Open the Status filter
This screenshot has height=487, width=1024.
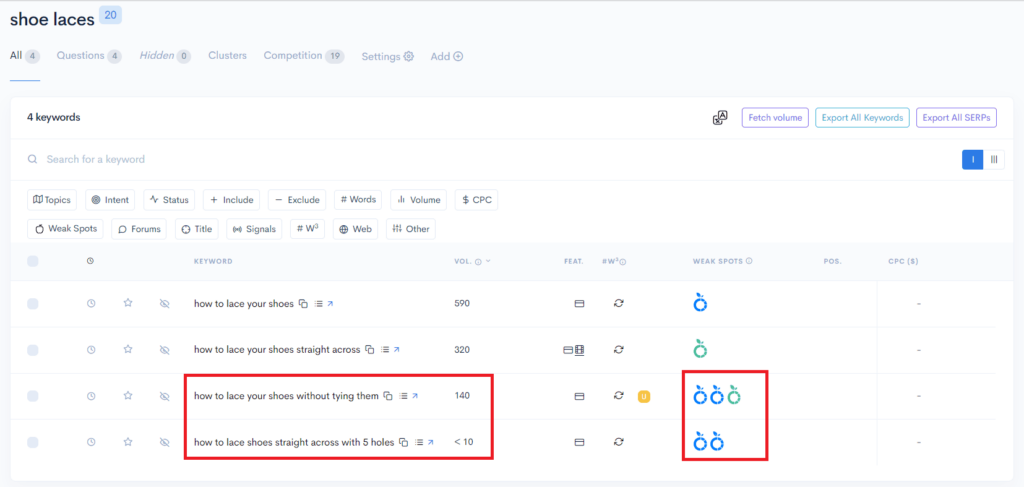(x=170, y=200)
